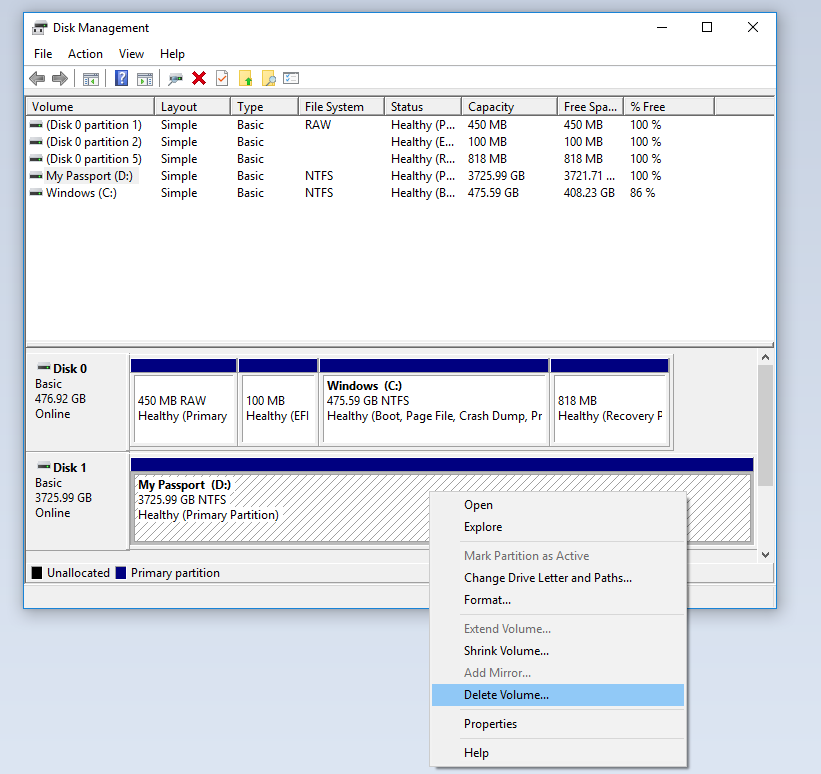Image resolution: width=821 pixels, height=774 pixels.
Task: Select the "(Disk 0 partition 1)" volume row
Action: click(x=94, y=125)
